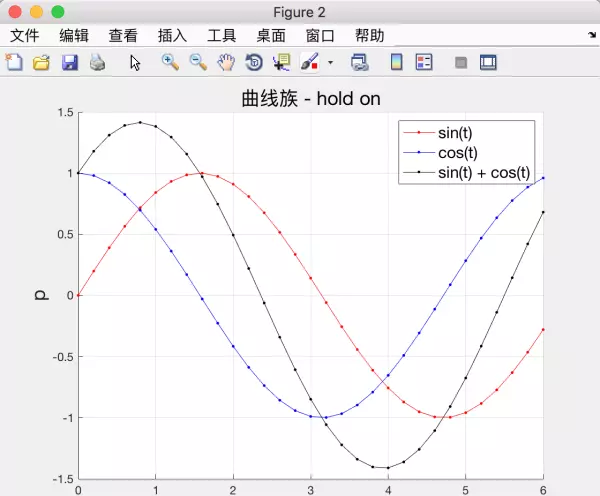Open the 插入 menu
The width and height of the screenshot is (600, 496).
[173, 36]
